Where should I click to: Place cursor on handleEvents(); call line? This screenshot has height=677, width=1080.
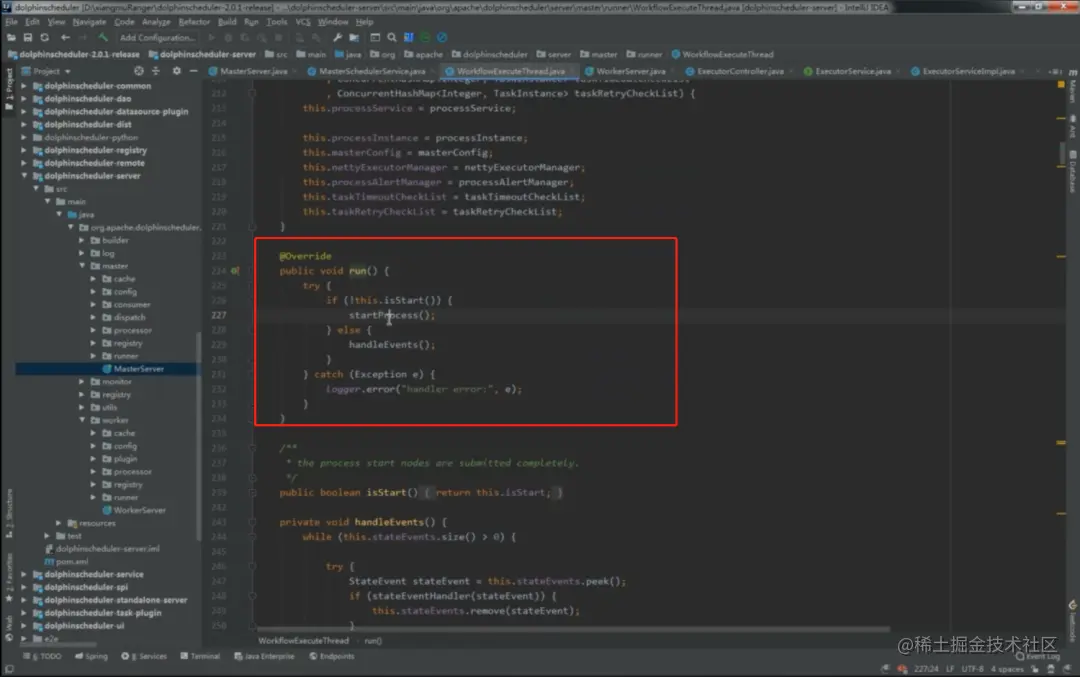tap(391, 345)
